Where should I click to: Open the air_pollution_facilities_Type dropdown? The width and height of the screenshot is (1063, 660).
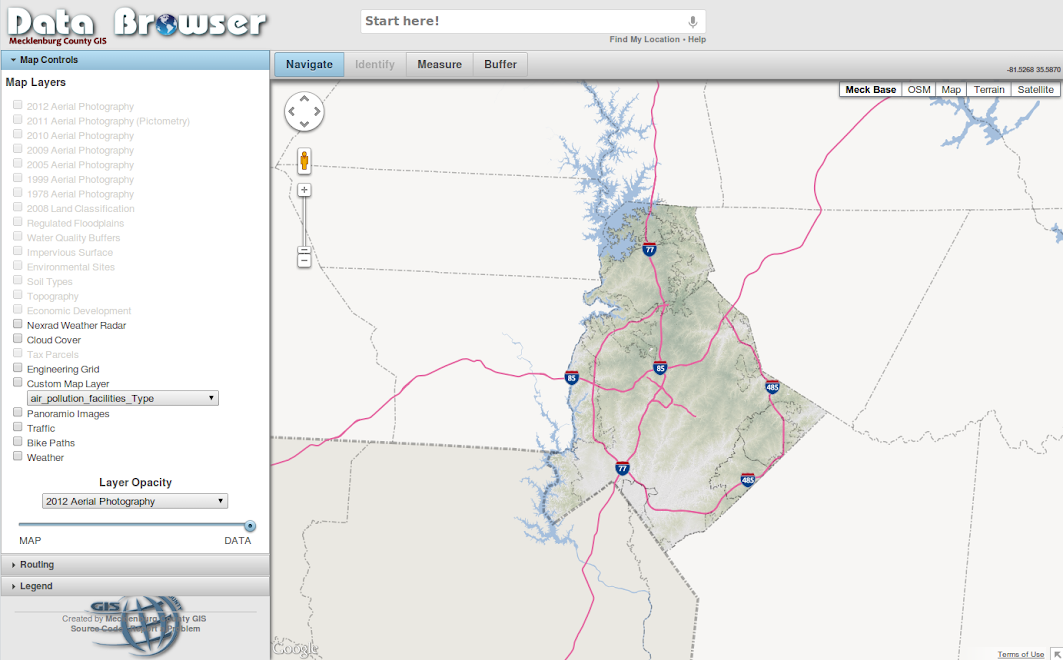[123, 398]
